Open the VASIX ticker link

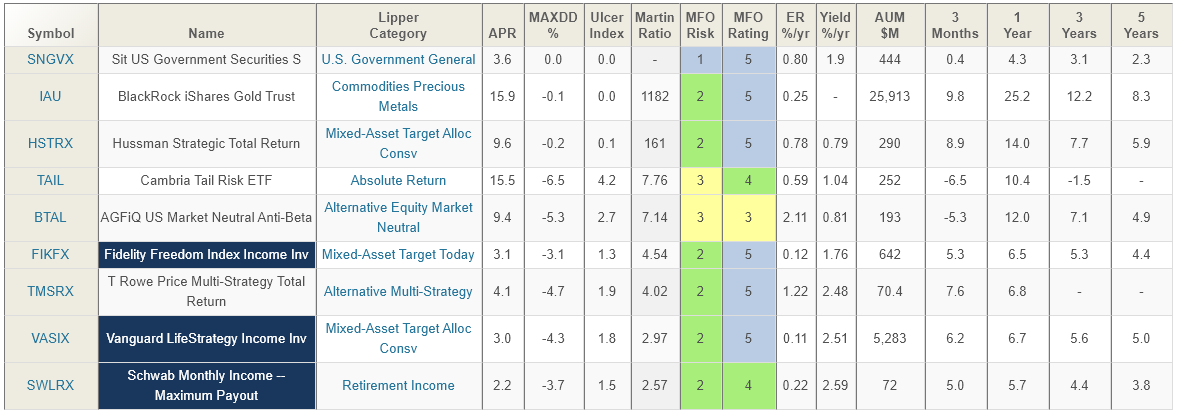click(x=49, y=338)
